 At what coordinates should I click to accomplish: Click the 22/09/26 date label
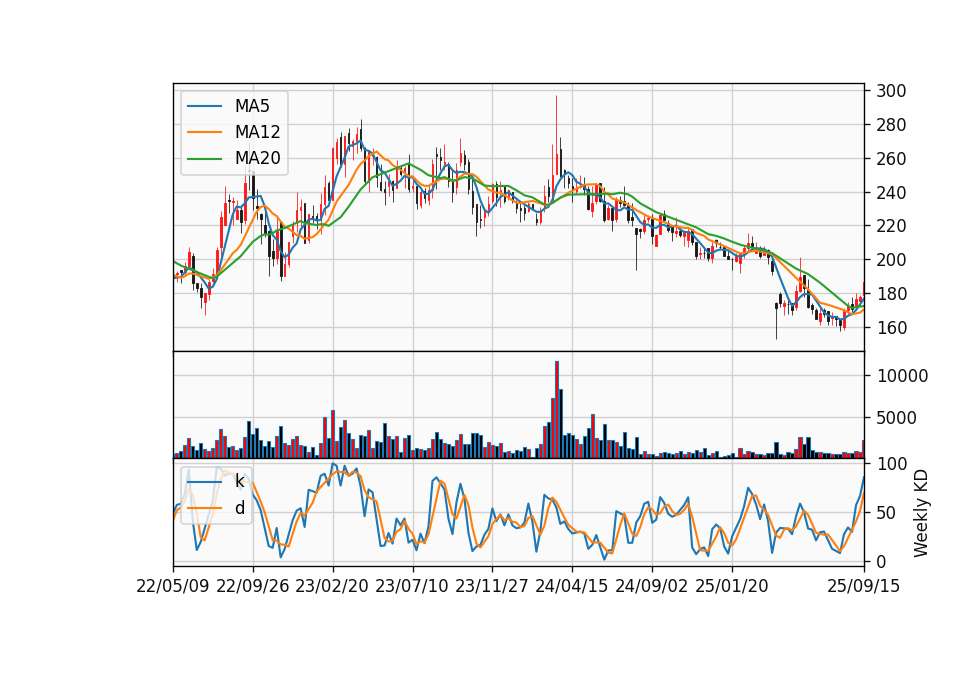click(x=253, y=586)
